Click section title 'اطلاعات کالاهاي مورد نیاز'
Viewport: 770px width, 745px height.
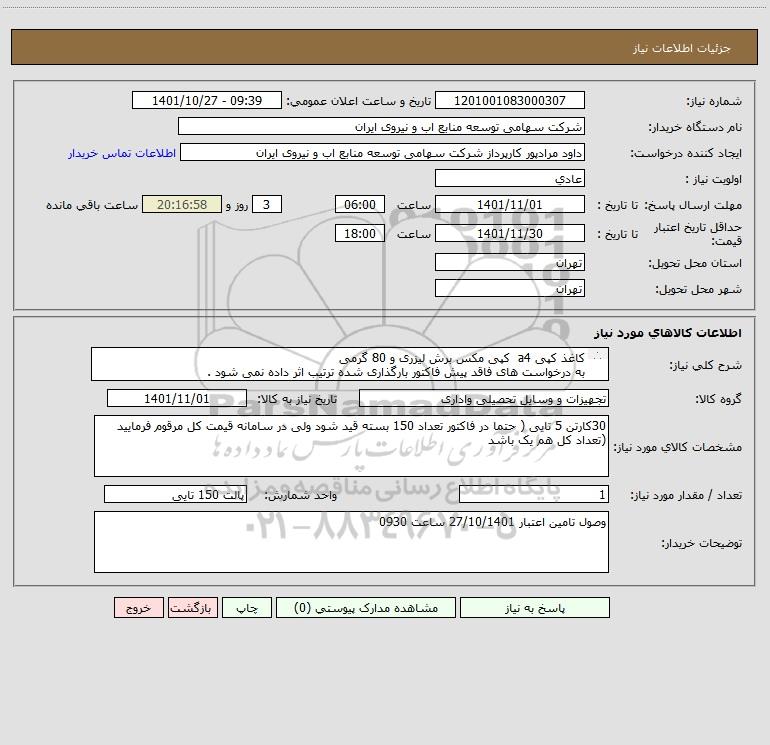(668, 332)
